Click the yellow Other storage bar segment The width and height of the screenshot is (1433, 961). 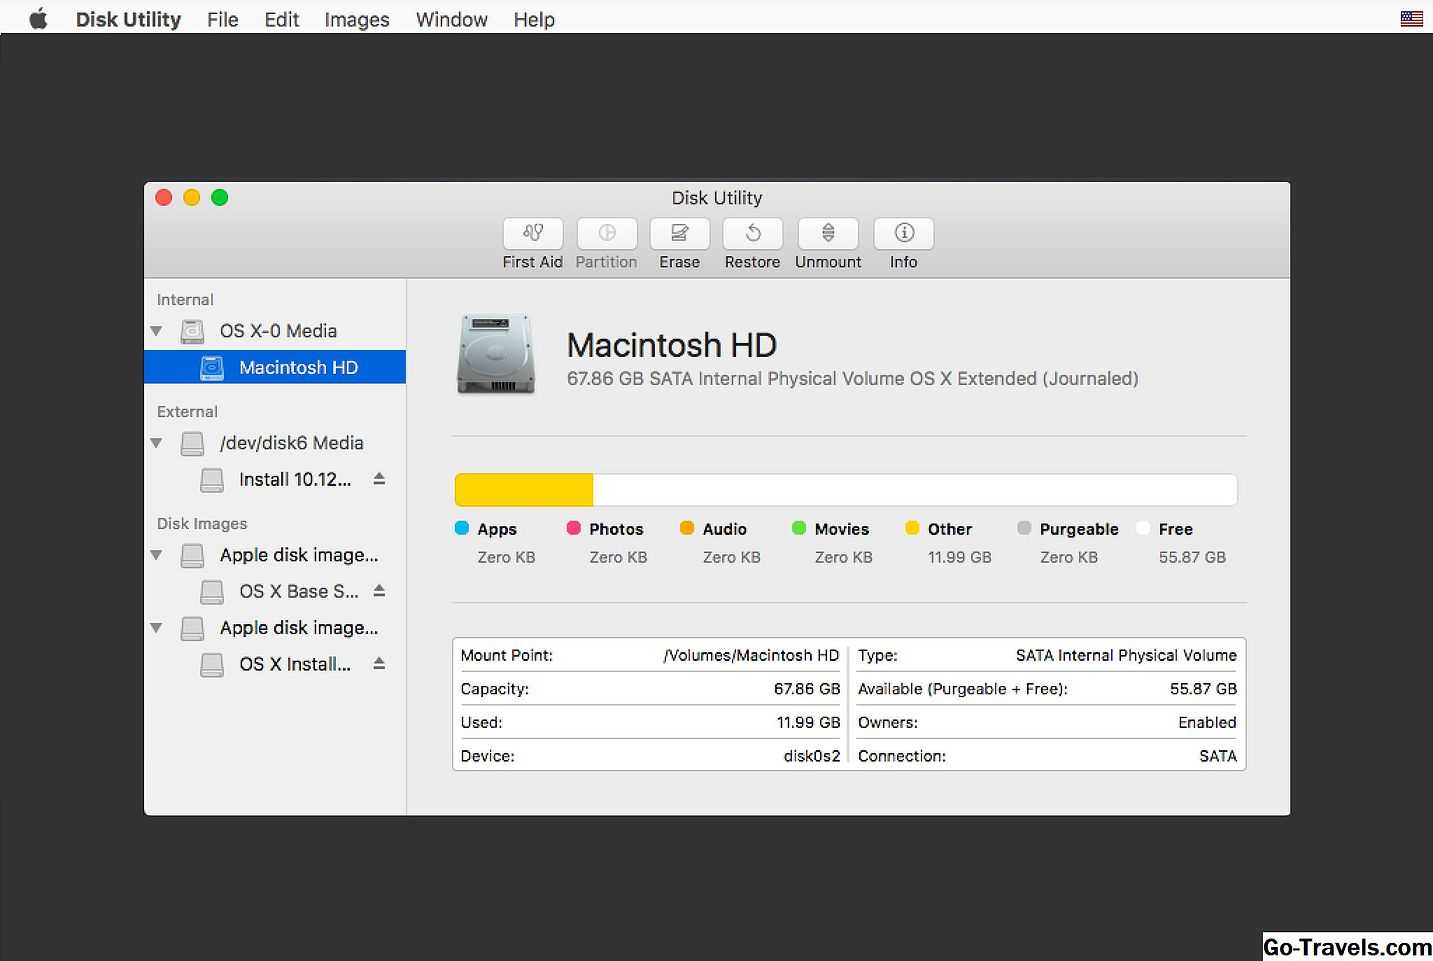point(523,490)
